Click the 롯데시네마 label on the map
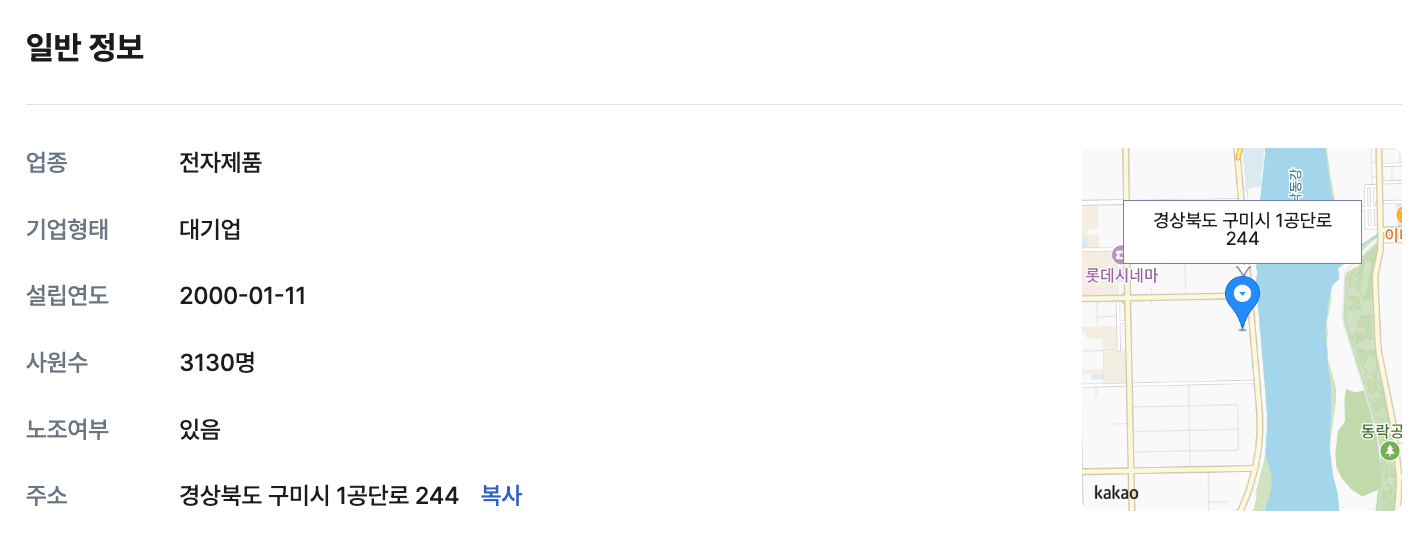The image size is (1426, 552). point(1122,276)
